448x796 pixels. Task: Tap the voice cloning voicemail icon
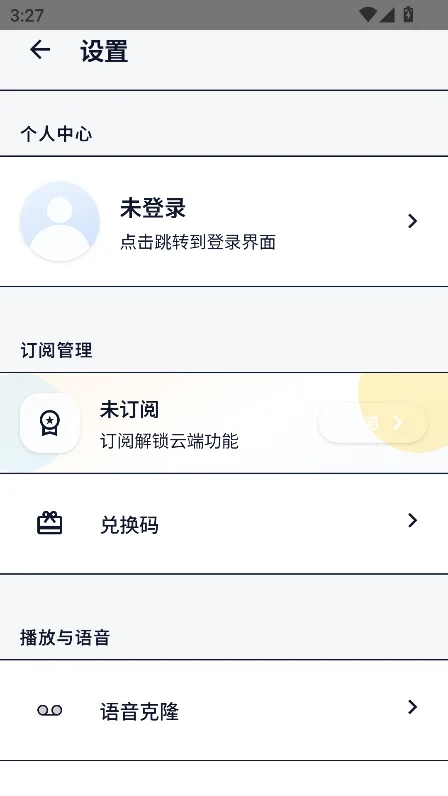pos(50,710)
